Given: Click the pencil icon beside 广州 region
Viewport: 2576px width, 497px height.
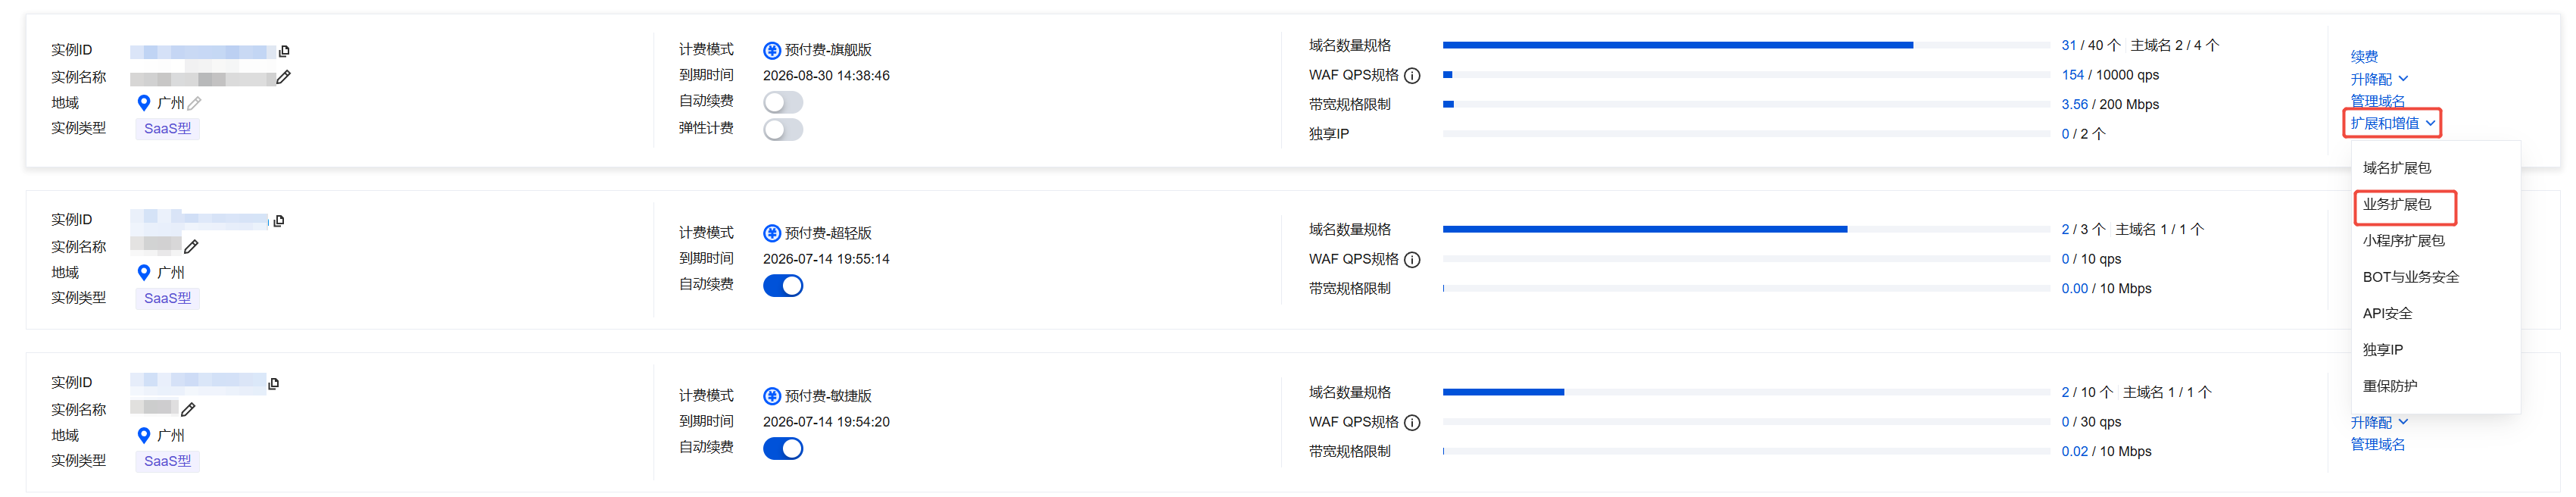Looking at the screenshot, I should point(195,103).
